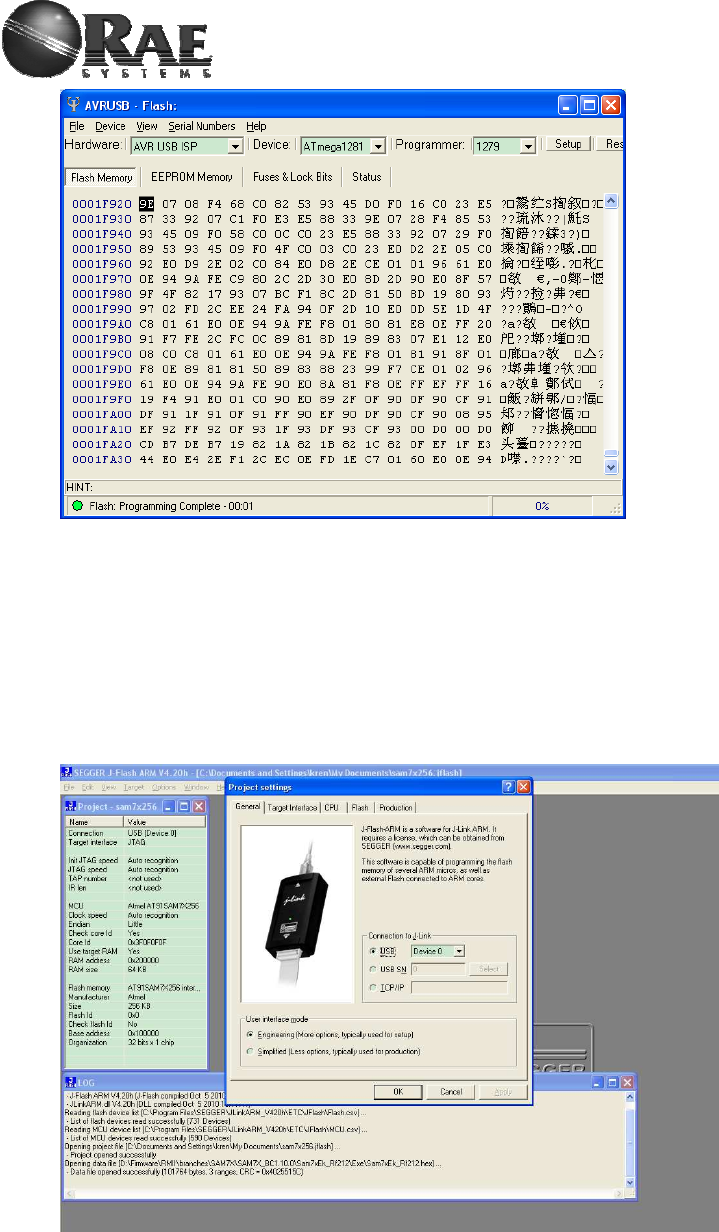Click Cancel in Project settings

(451, 1091)
